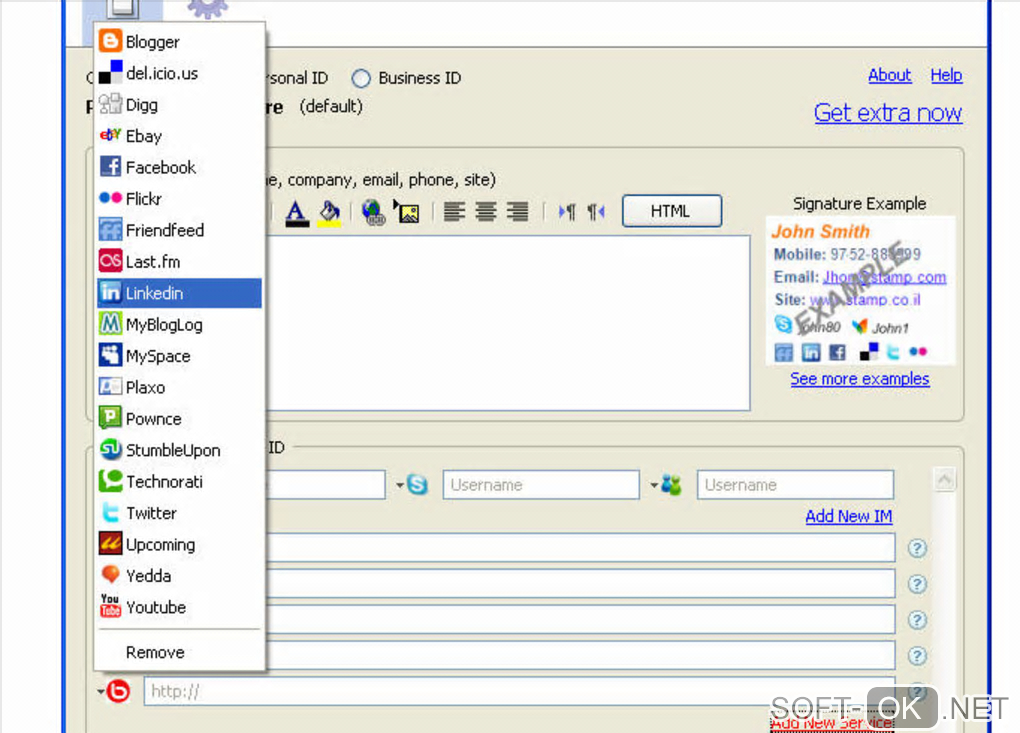Click Add New IM link

click(x=848, y=516)
